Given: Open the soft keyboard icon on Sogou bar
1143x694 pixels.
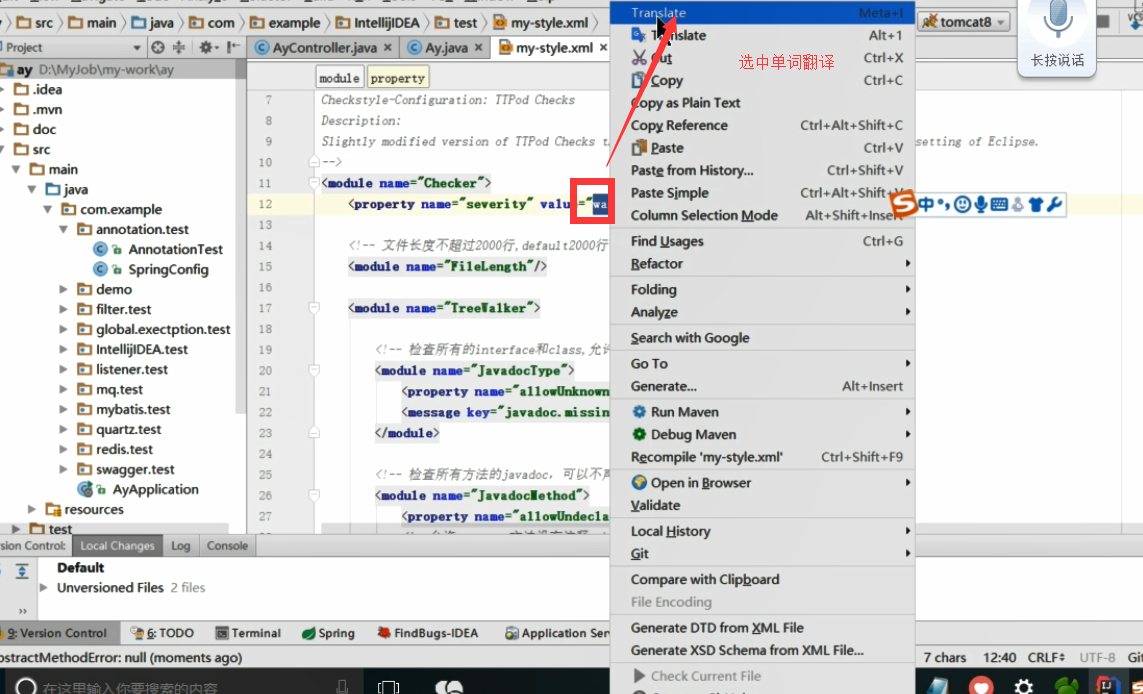Looking at the screenshot, I should [999, 205].
